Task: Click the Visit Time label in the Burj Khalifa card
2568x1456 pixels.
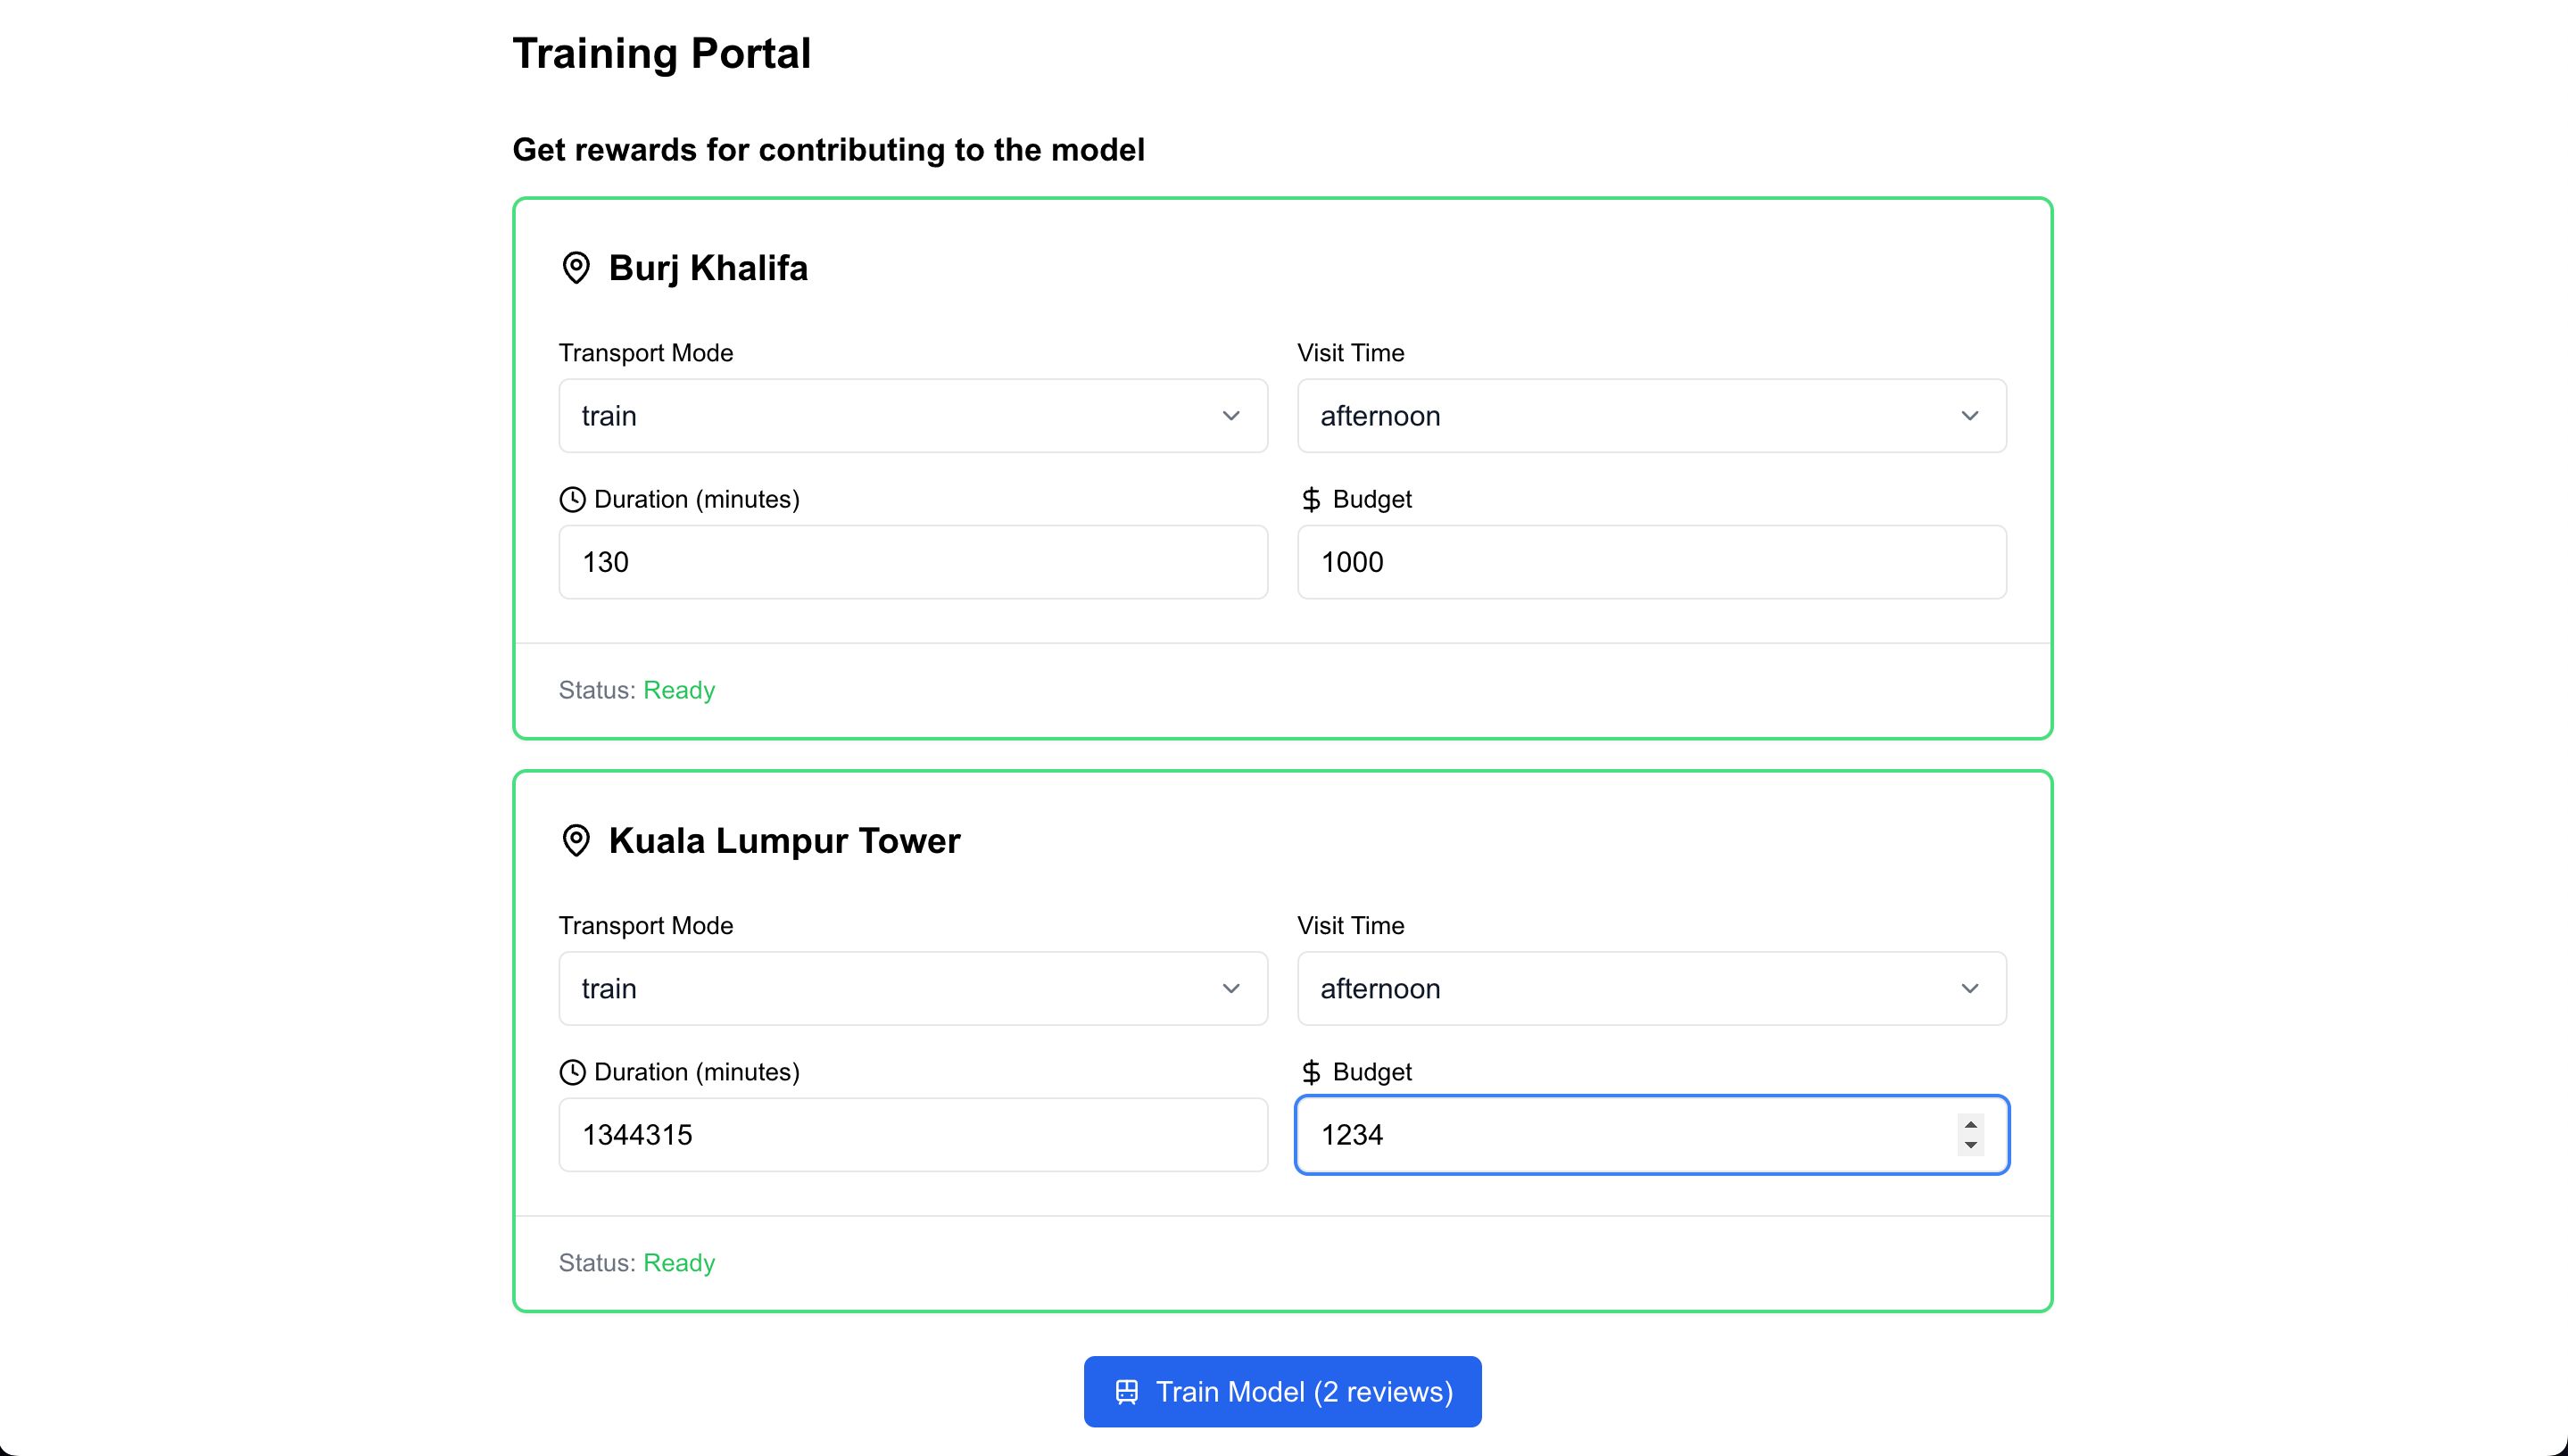Action: click(x=1351, y=353)
